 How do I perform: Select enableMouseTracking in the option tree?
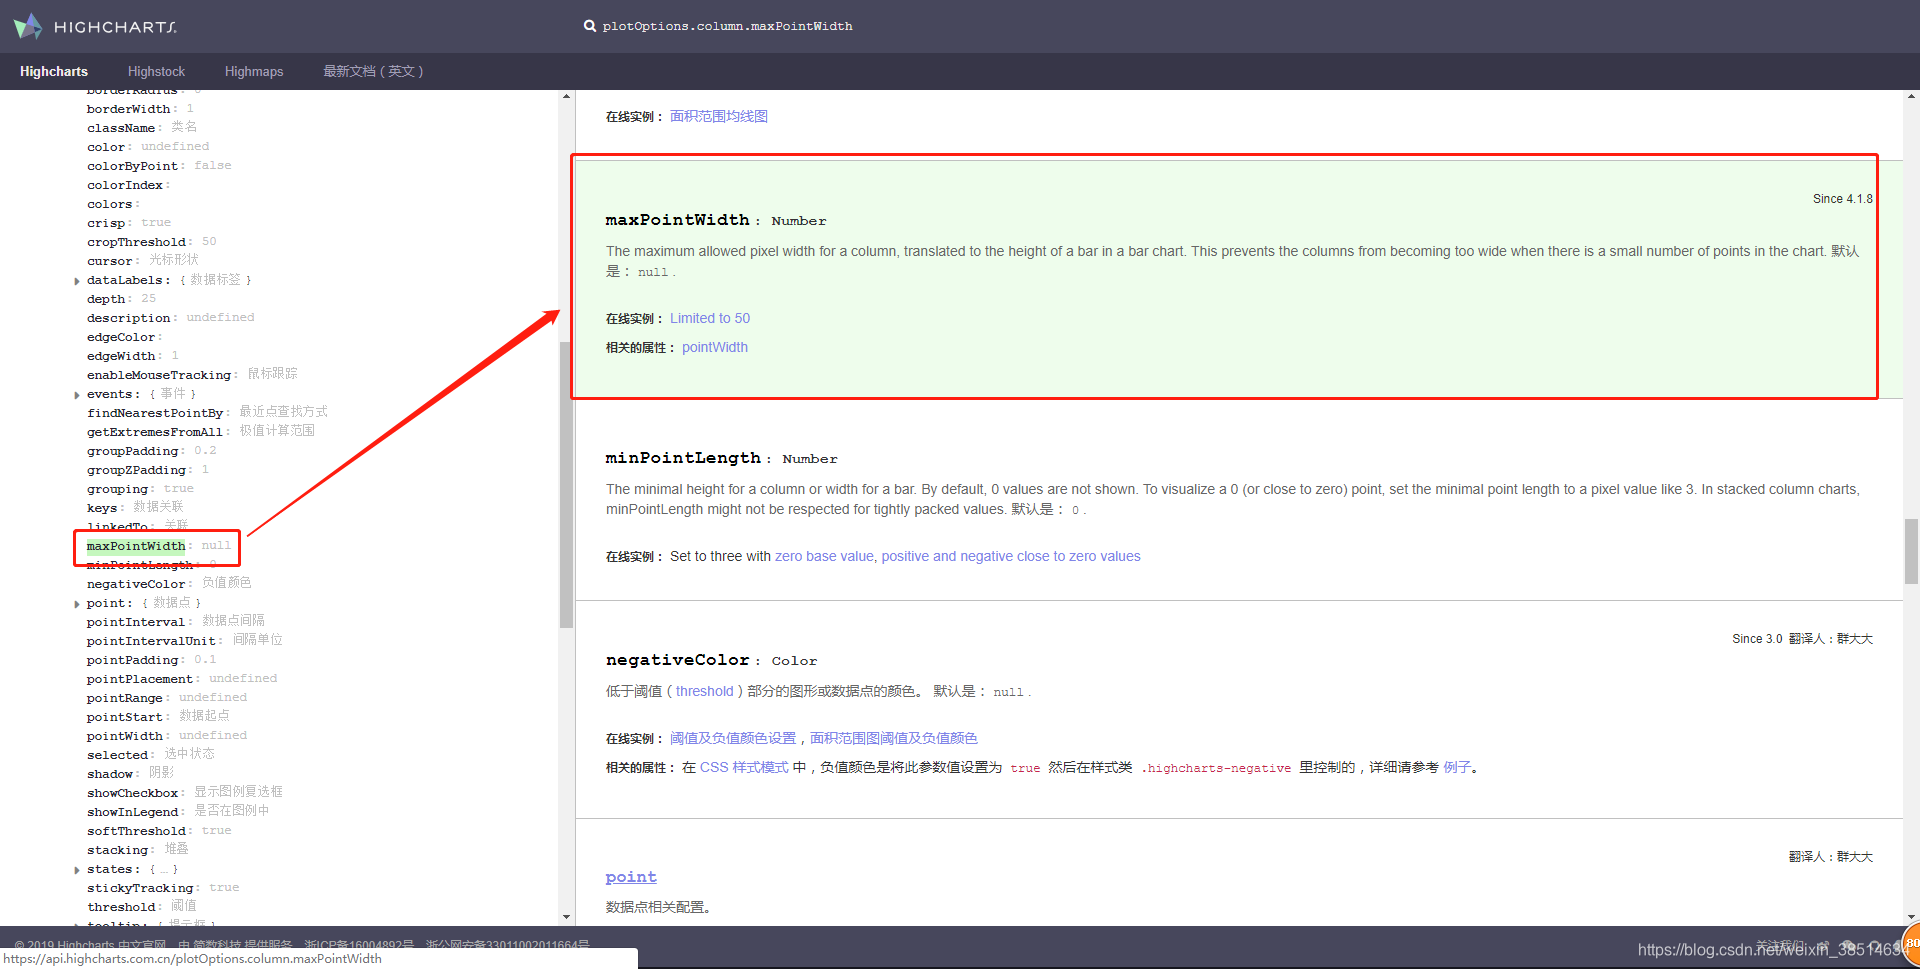click(159, 375)
